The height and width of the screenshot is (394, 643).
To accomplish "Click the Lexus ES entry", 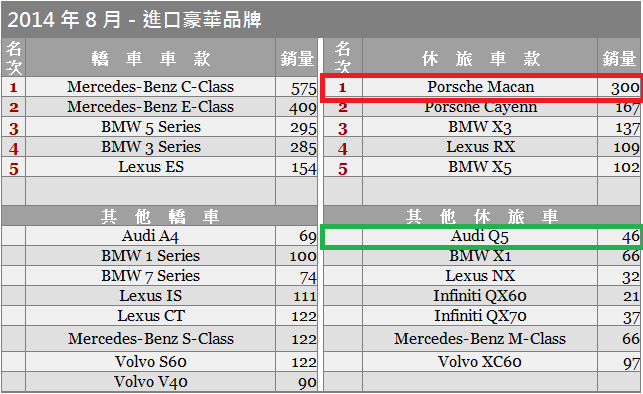I will pyautogui.click(x=150, y=167).
